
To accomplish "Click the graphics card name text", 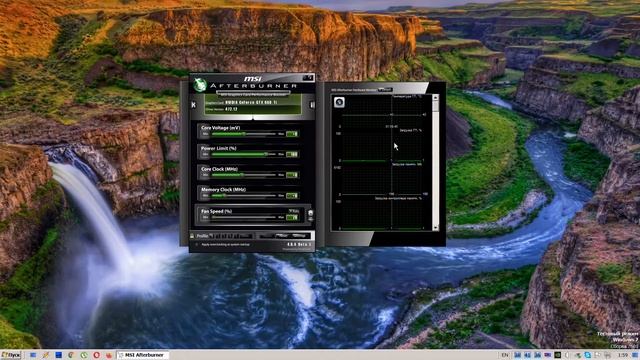I will click(251, 102).
